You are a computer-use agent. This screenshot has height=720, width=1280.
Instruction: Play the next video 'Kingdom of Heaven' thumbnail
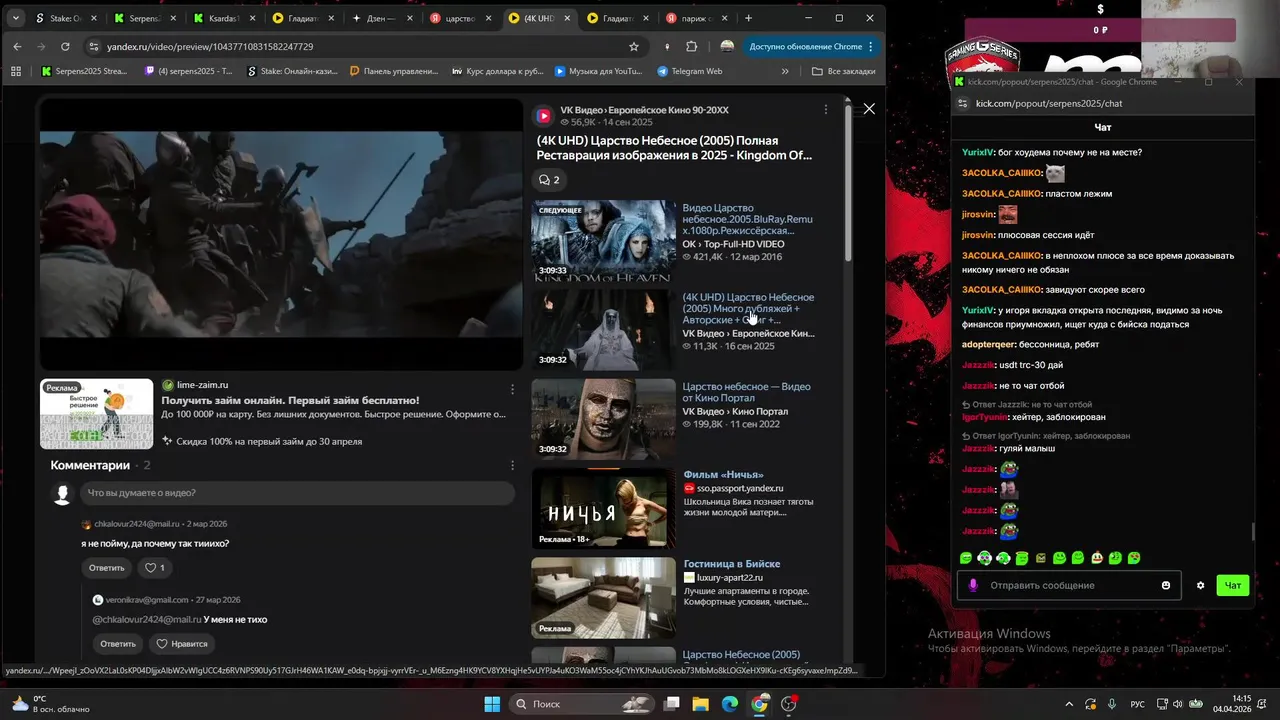(x=603, y=240)
